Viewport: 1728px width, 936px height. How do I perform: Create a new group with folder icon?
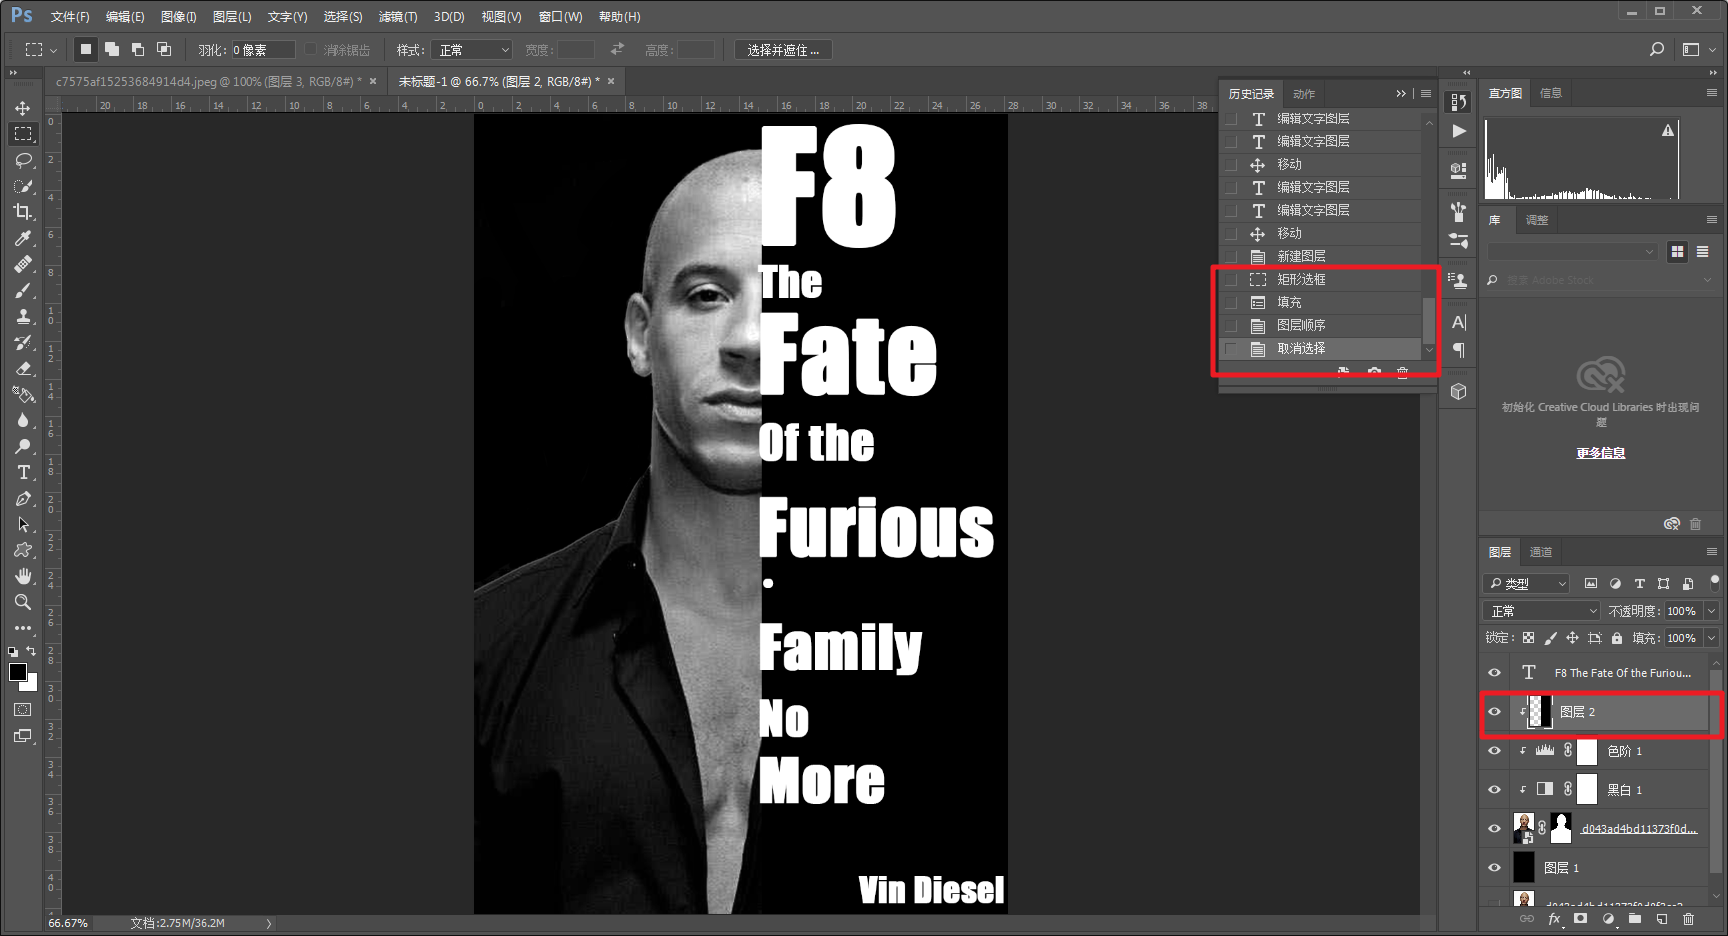1635,919
